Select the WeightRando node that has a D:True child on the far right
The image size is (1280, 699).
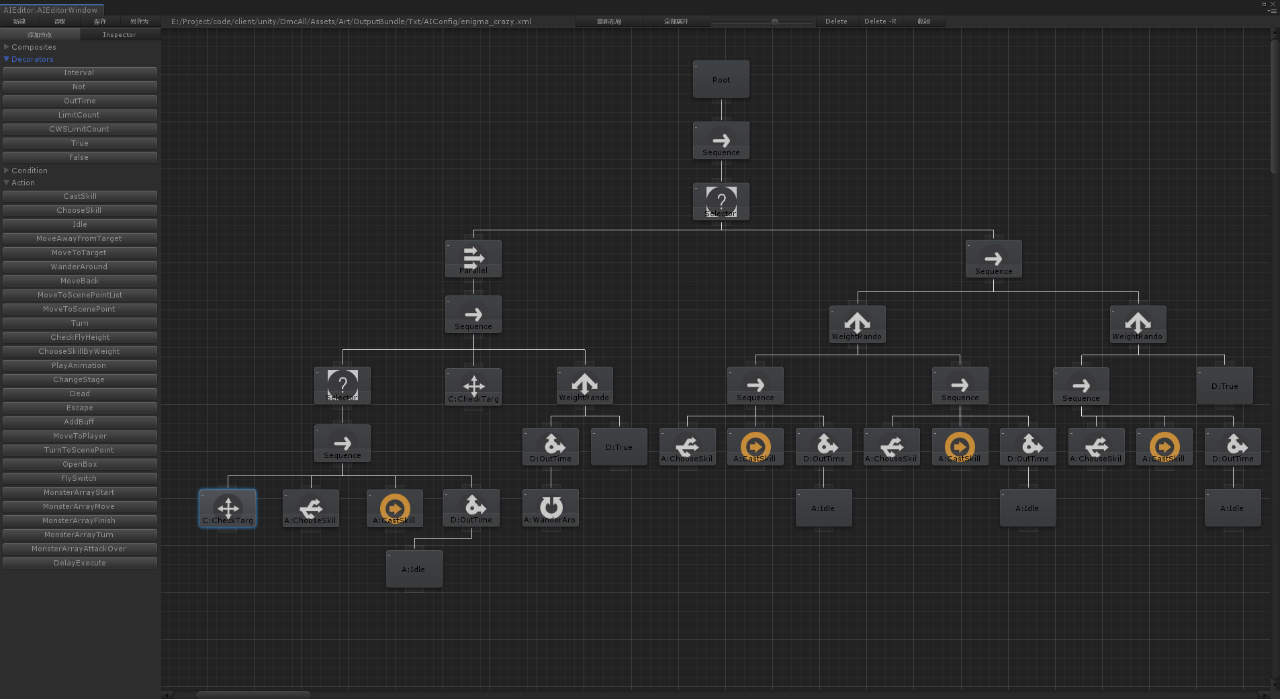[1138, 324]
